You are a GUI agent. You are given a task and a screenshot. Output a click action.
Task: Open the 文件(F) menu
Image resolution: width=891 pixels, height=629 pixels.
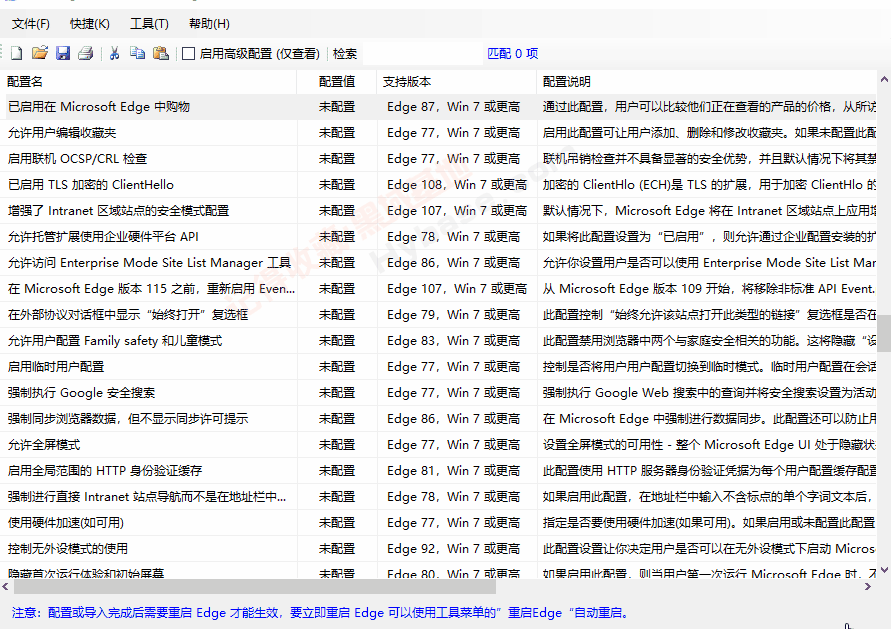[31, 24]
